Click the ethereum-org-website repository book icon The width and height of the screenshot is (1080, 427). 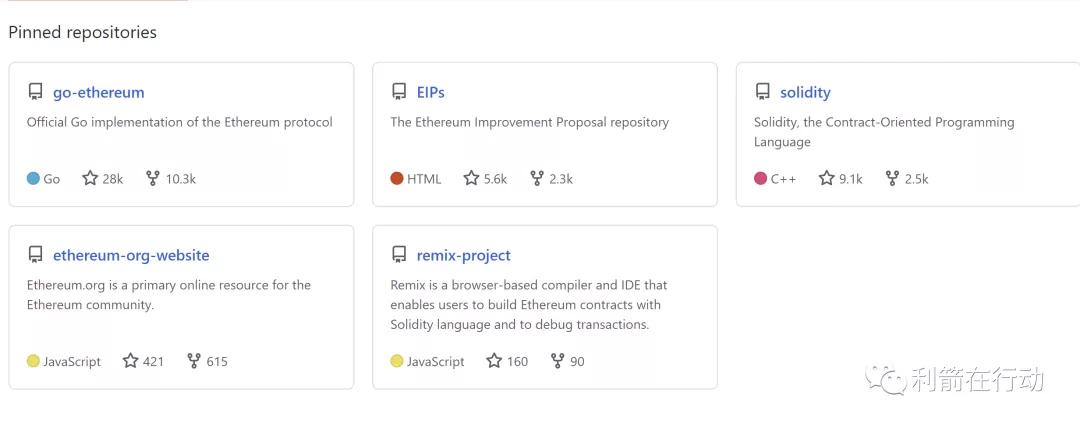tap(35, 255)
